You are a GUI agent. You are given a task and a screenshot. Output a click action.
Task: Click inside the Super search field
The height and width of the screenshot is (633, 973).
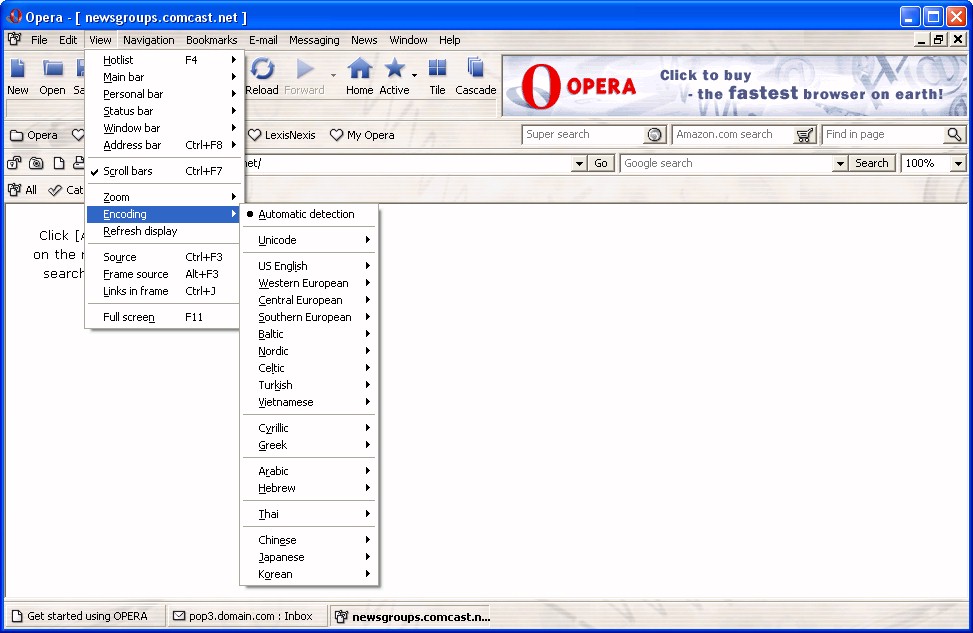tap(583, 135)
